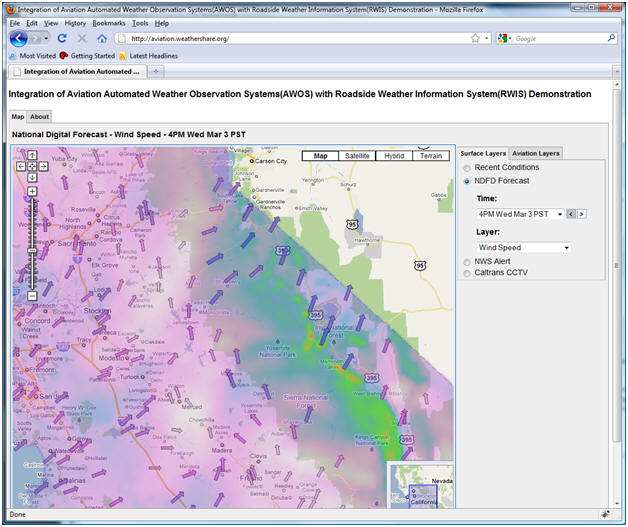Recenter the map with the center pan button
The width and height of the screenshot is (628, 527).
[32, 166]
